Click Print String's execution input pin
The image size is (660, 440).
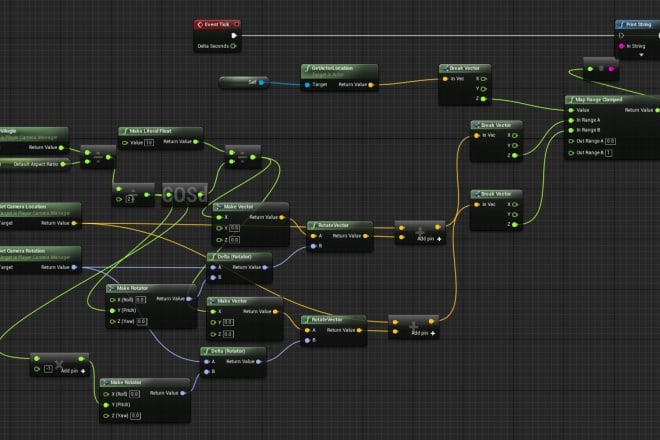click(621, 36)
